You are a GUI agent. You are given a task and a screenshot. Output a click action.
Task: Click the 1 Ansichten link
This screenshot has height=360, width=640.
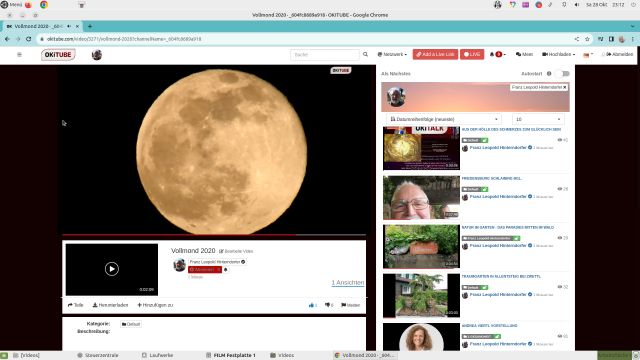348,282
